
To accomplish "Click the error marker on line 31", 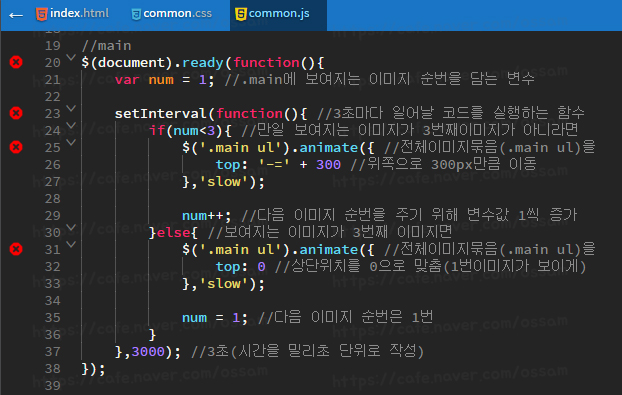I will click(16, 249).
